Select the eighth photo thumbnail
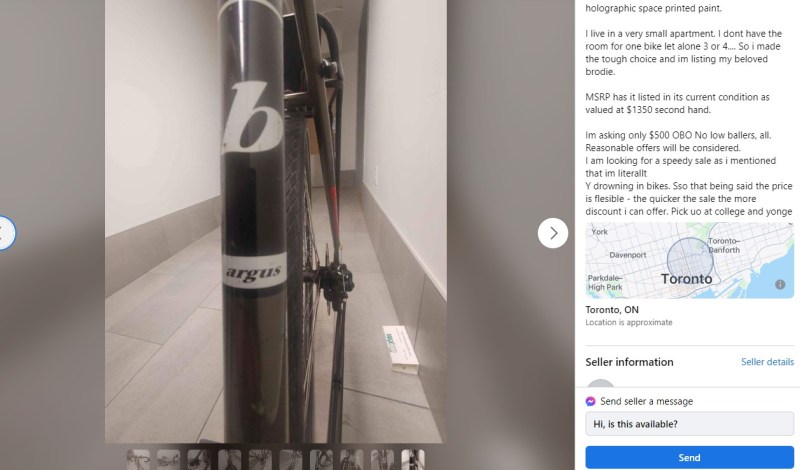The width and height of the screenshot is (800, 470). pos(352,459)
